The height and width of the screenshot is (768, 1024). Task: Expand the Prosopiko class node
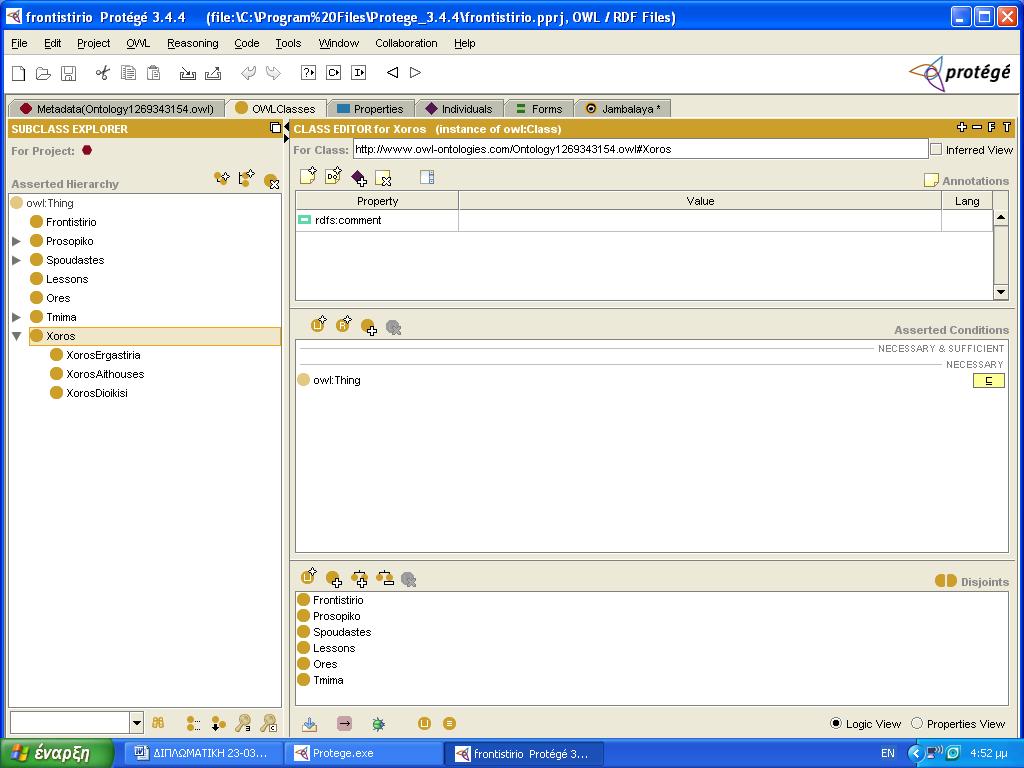[x=16, y=241]
